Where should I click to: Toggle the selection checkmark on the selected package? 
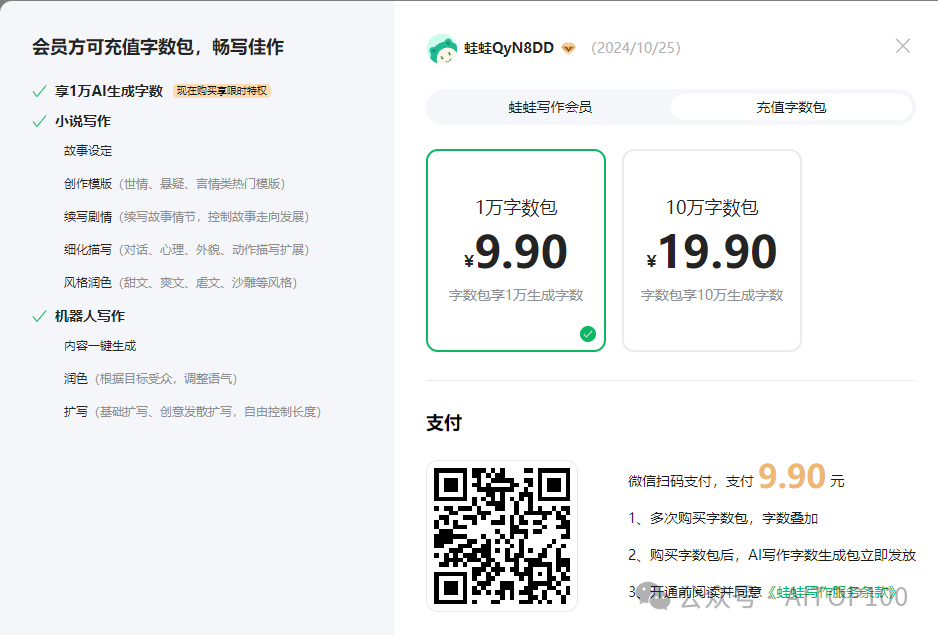pos(589,333)
